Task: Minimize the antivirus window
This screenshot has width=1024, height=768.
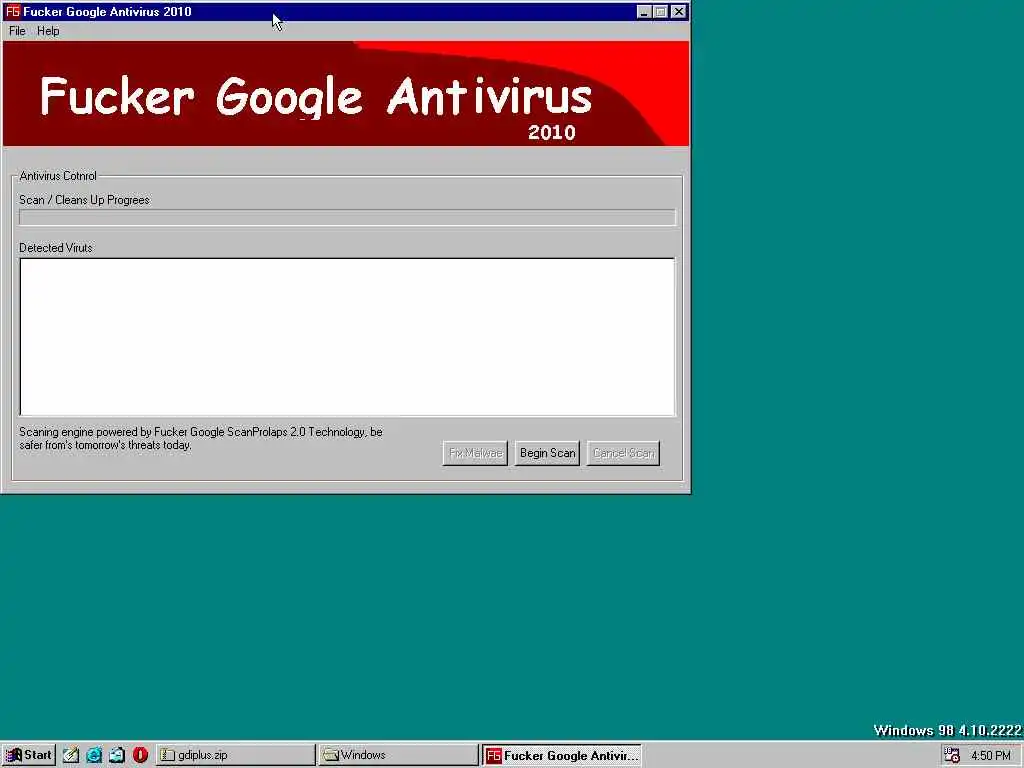Action: (644, 12)
